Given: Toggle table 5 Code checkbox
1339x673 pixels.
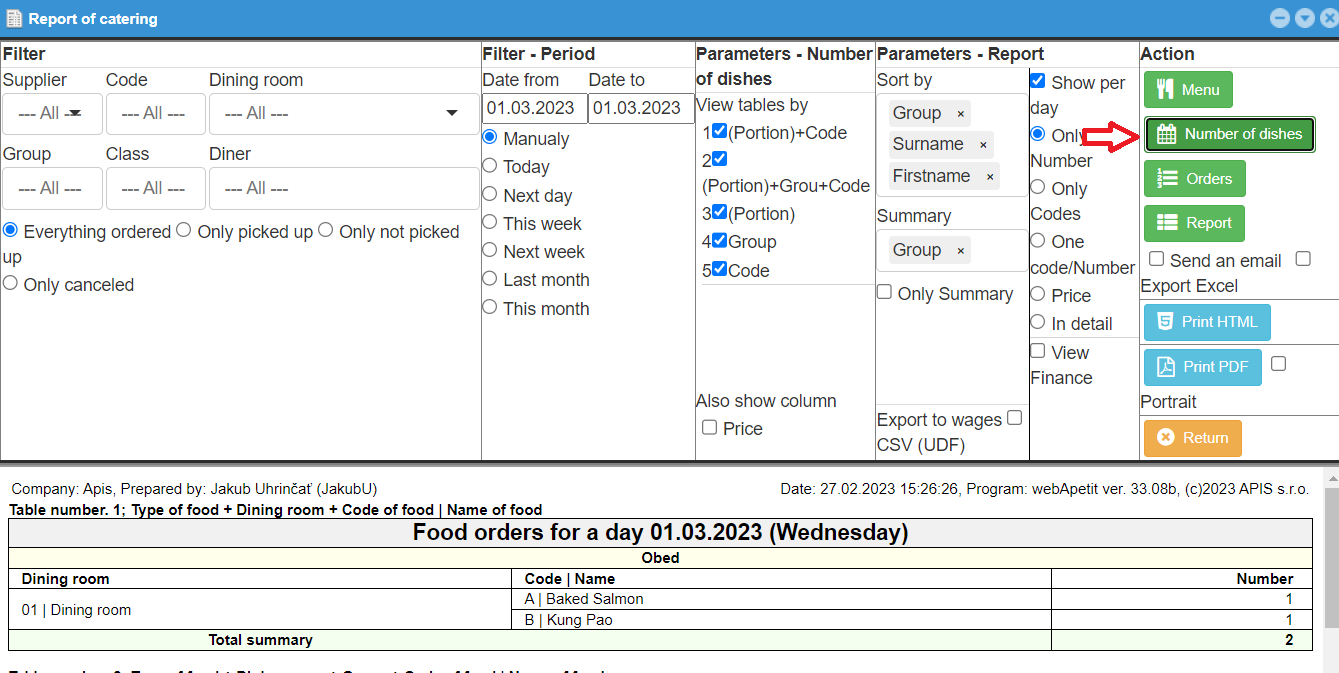Looking at the screenshot, I should pos(719,268).
